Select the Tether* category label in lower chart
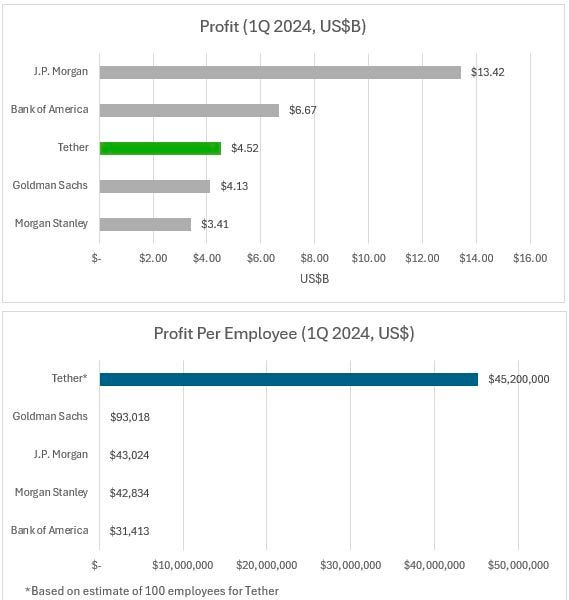Image resolution: width=569 pixels, height=600 pixels. click(x=70, y=378)
